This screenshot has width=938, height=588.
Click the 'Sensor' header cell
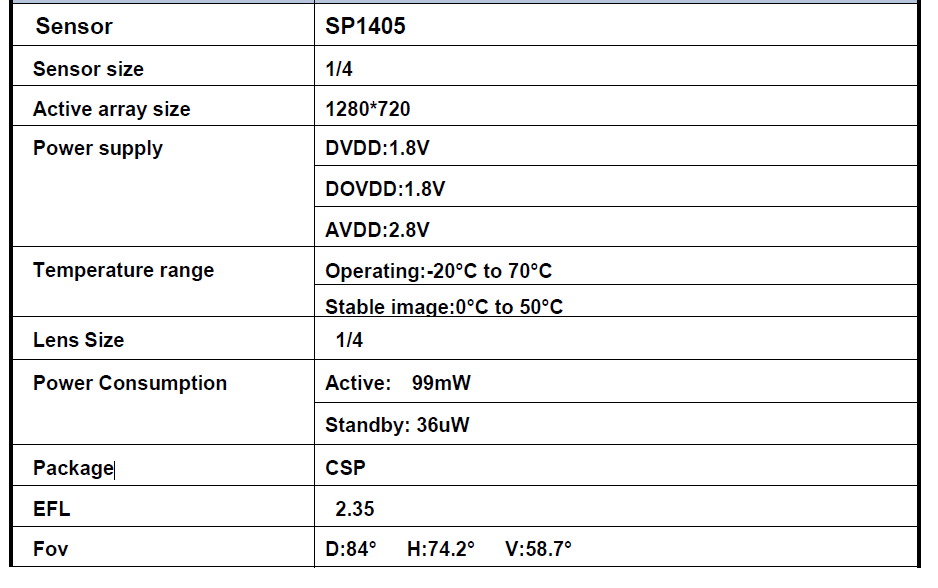(x=74, y=27)
